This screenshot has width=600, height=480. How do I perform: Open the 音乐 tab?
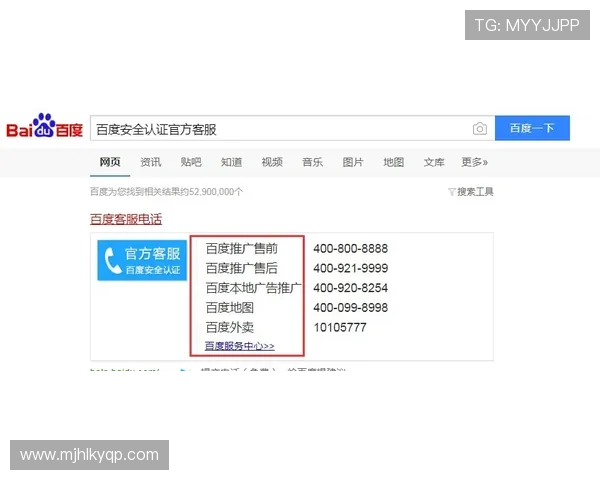point(312,162)
